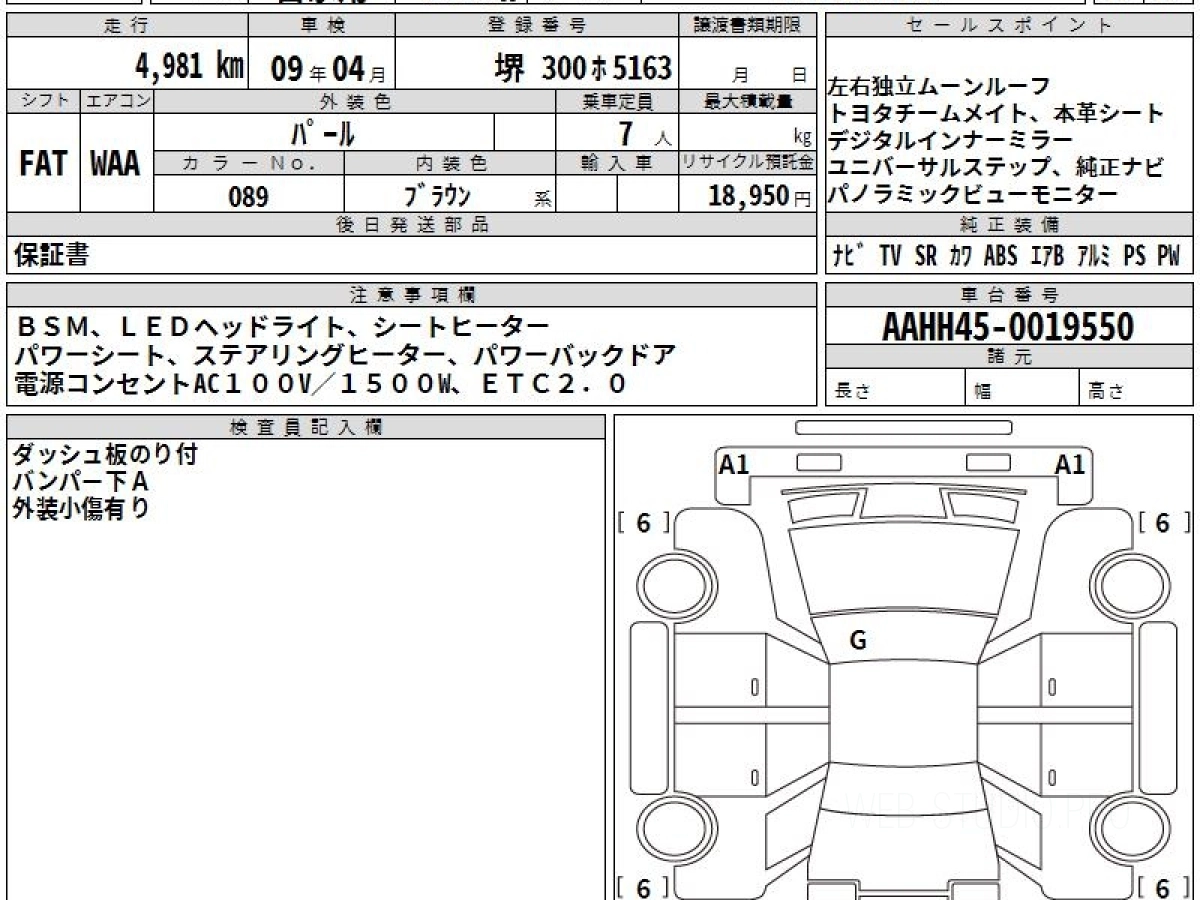Click the line starting with BSM、LEDヘッドライト
Viewport: 1200px width, 900px height.
click(x=282, y=327)
